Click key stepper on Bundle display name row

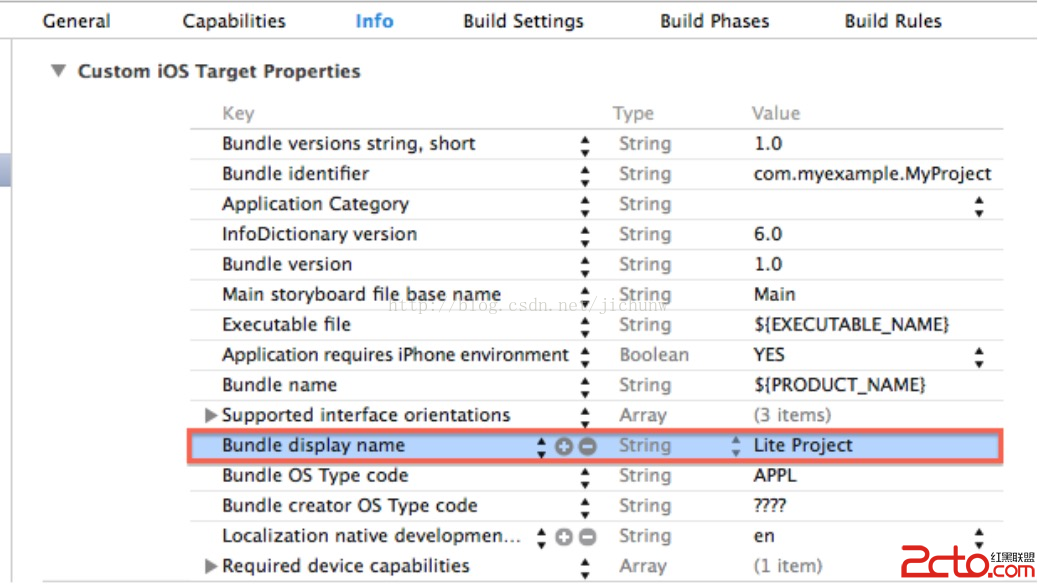(x=541, y=446)
